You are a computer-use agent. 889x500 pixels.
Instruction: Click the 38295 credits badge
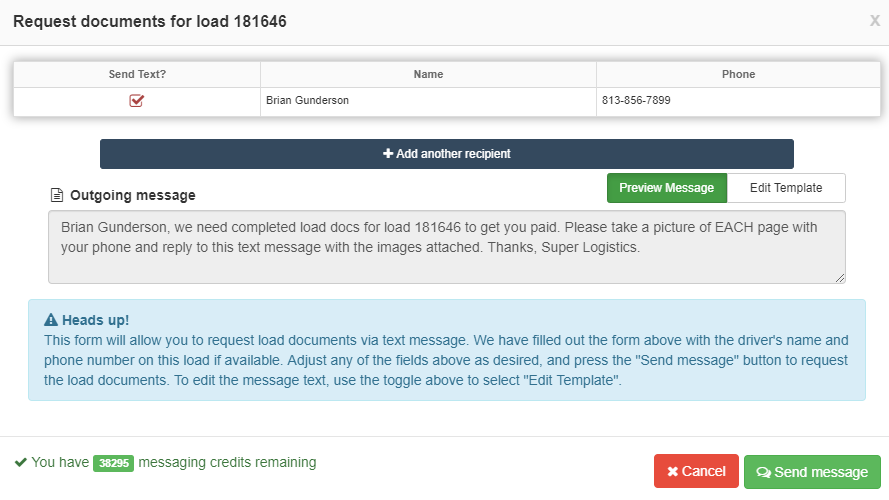[113, 463]
